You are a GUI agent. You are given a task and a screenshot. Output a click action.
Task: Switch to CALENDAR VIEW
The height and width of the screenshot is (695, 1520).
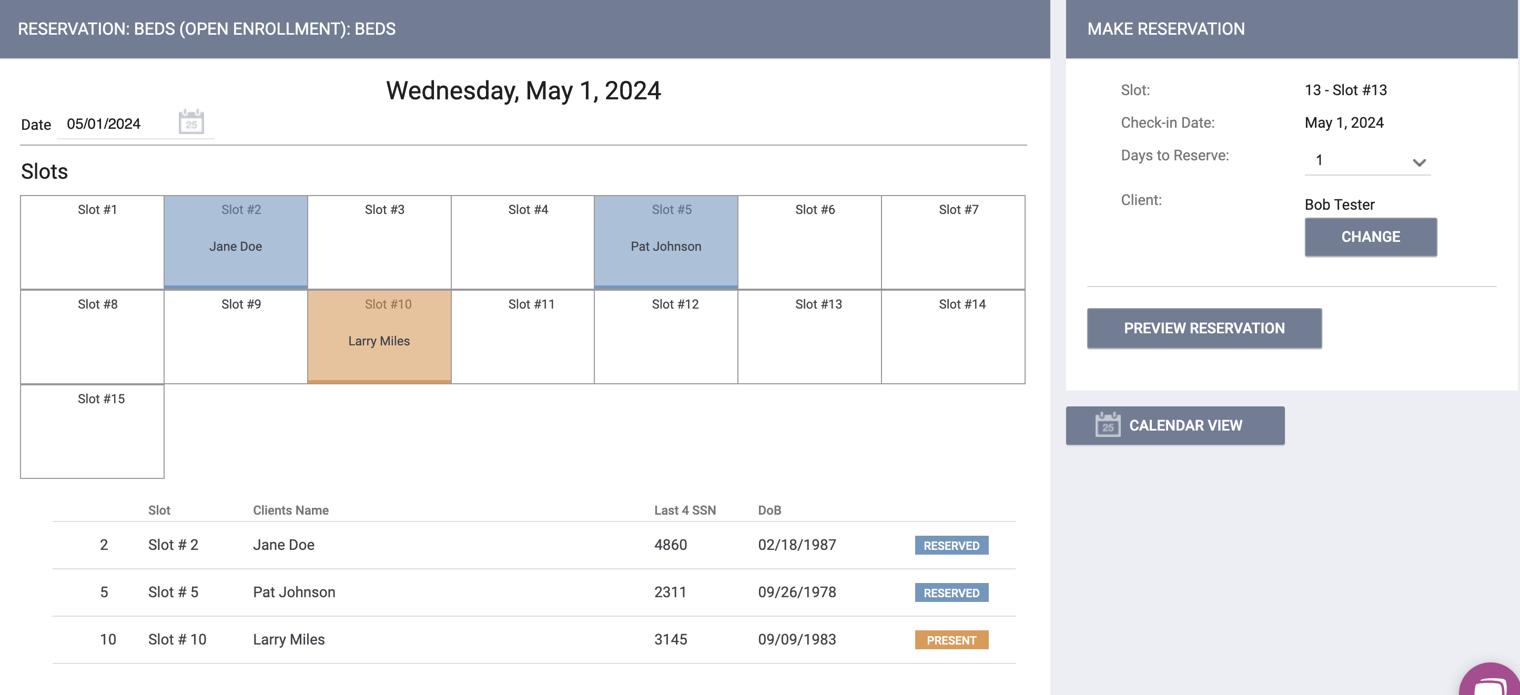click(x=1175, y=425)
